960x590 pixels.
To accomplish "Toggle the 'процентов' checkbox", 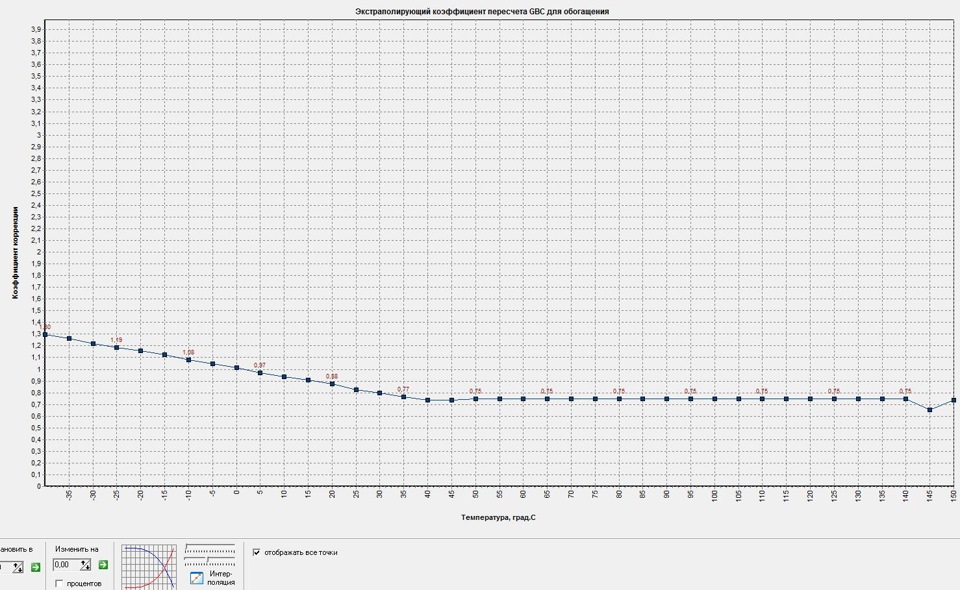I will pyautogui.click(x=59, y=583).
